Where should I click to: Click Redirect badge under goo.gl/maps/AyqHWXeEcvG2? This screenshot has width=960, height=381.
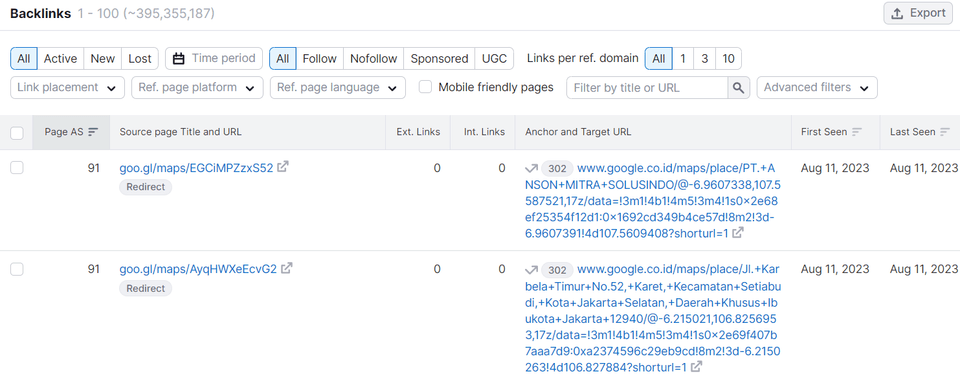point(146,289)
